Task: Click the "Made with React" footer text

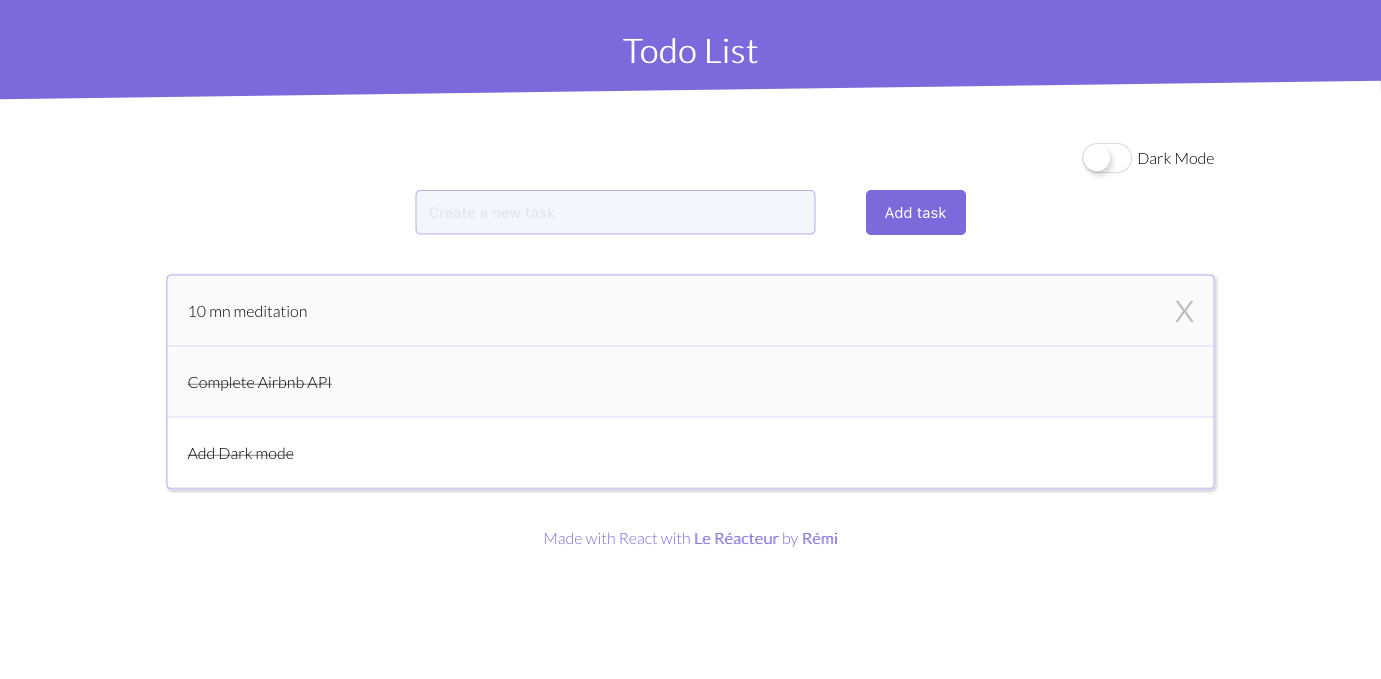Action: click(x=617, y=538)
